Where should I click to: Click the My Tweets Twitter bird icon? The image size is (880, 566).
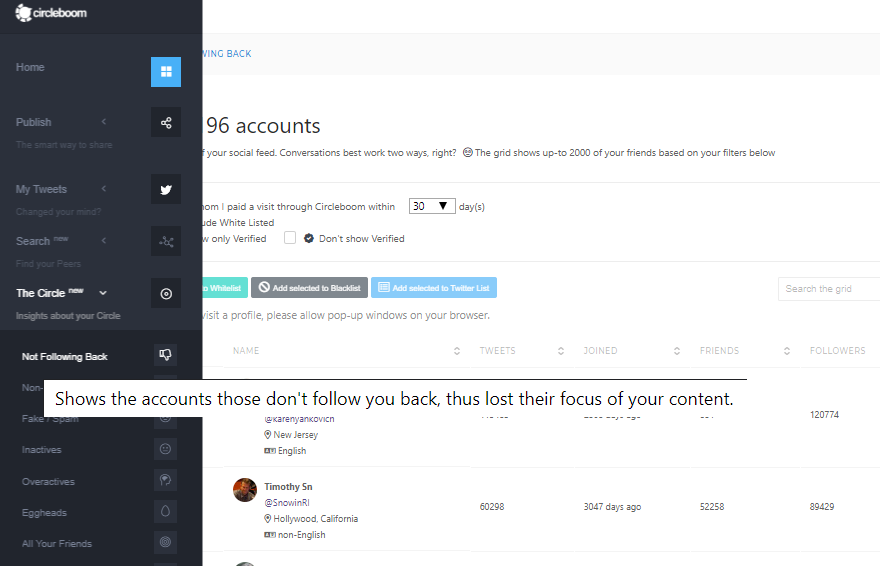[x=166, y=190]
